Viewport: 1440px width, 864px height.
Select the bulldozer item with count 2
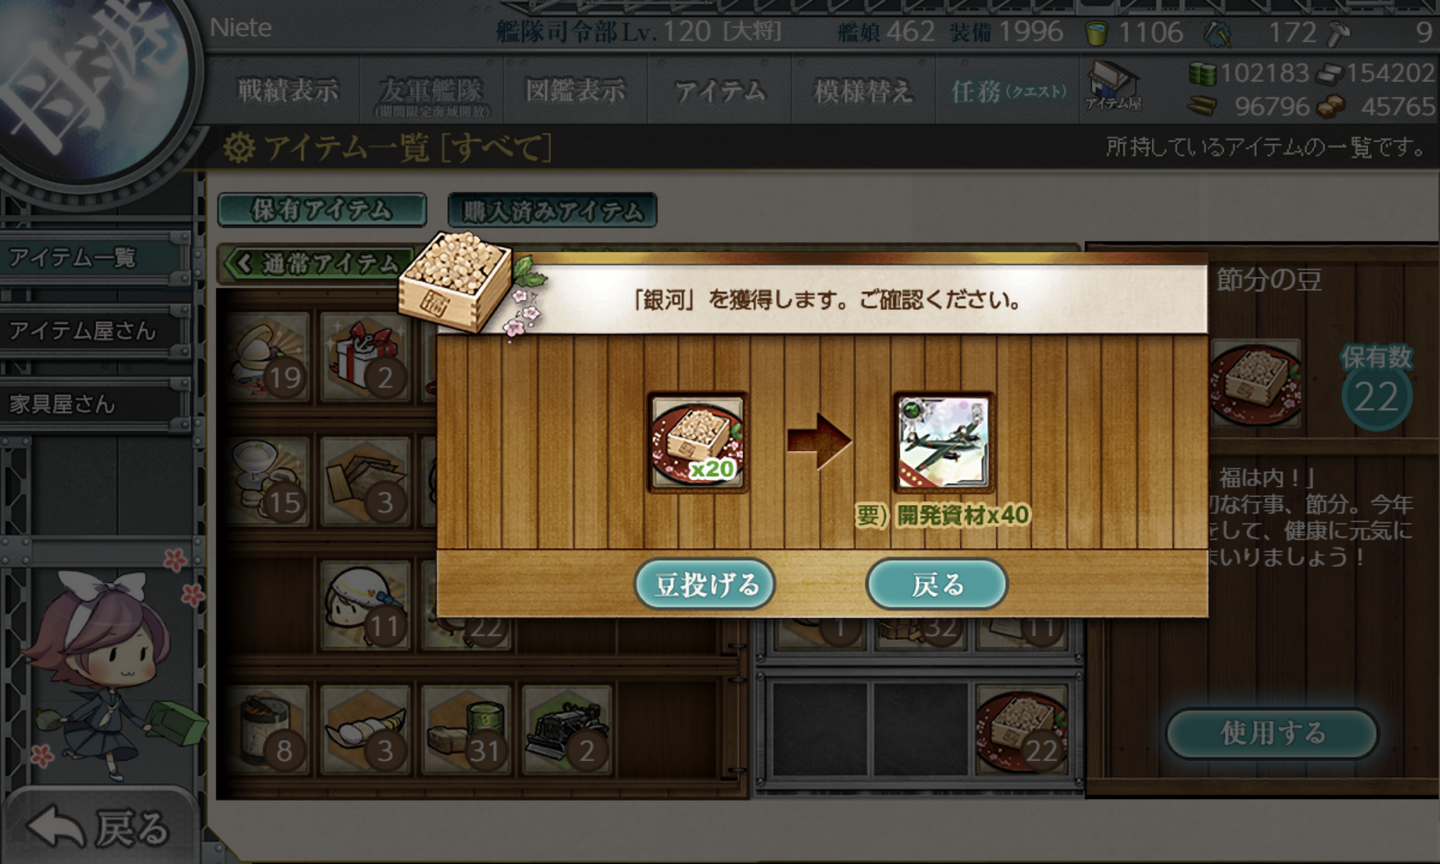tap(567, 730)
